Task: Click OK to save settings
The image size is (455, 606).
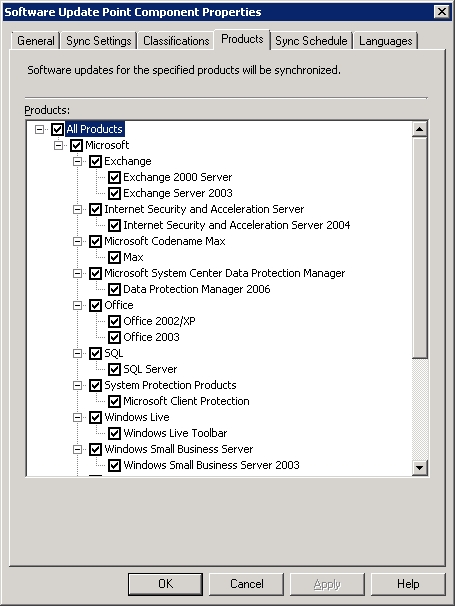Action: [165, 584]
